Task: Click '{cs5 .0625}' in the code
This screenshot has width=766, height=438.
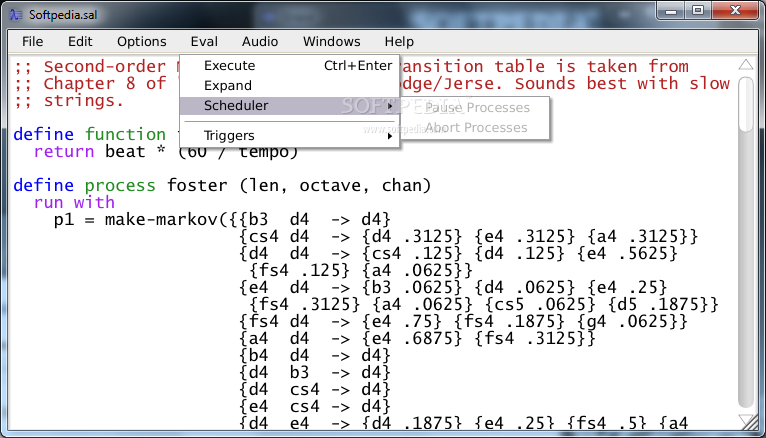Action: click(x=540, y=305)
